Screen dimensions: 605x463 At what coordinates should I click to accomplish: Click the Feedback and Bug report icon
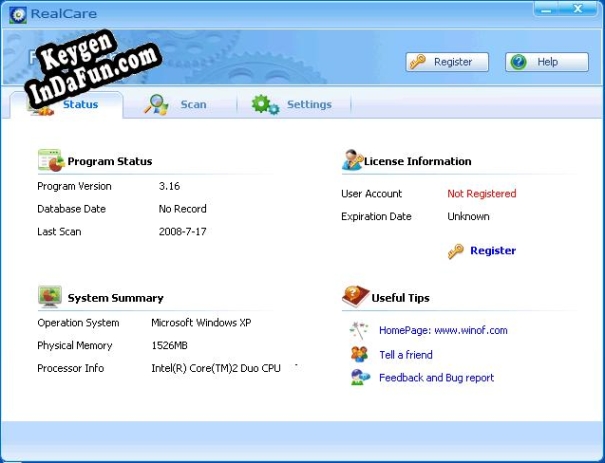(360, 377)
